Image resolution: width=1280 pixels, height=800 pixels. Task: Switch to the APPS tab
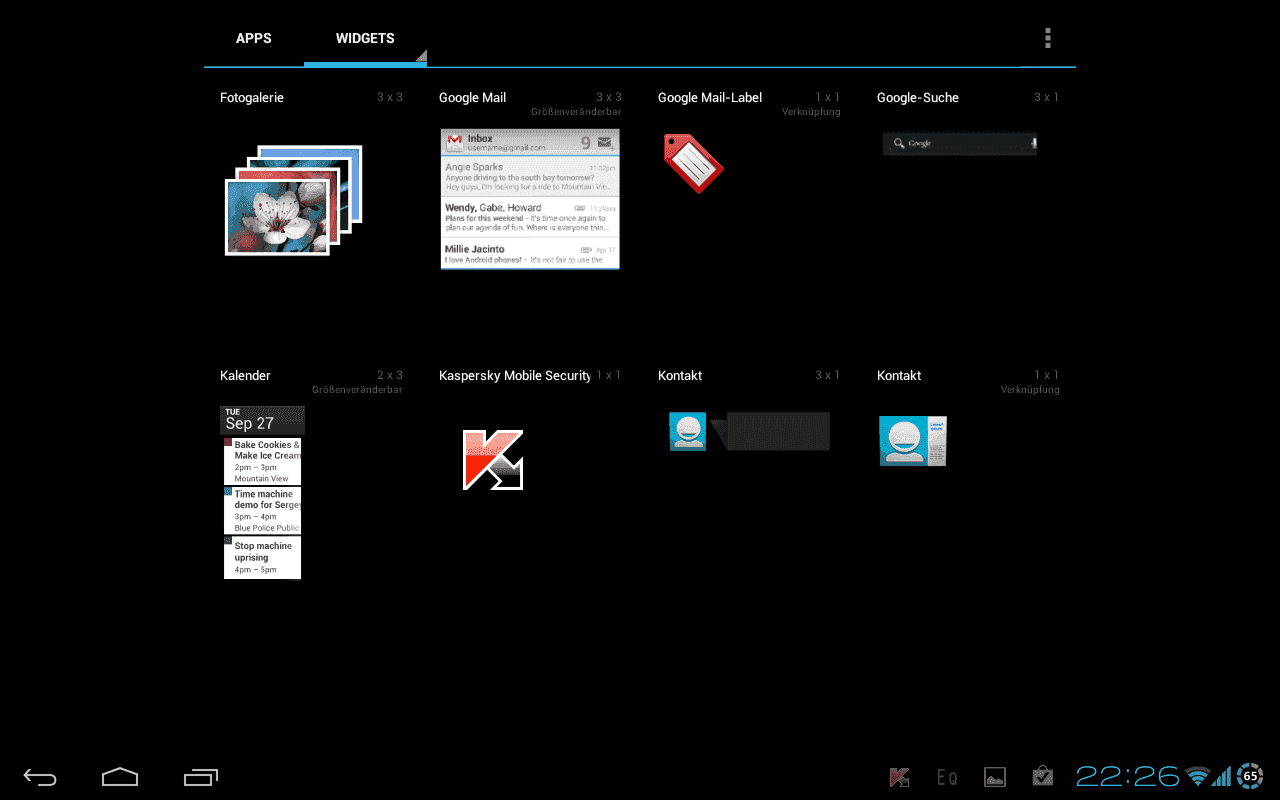click(254, 38)
